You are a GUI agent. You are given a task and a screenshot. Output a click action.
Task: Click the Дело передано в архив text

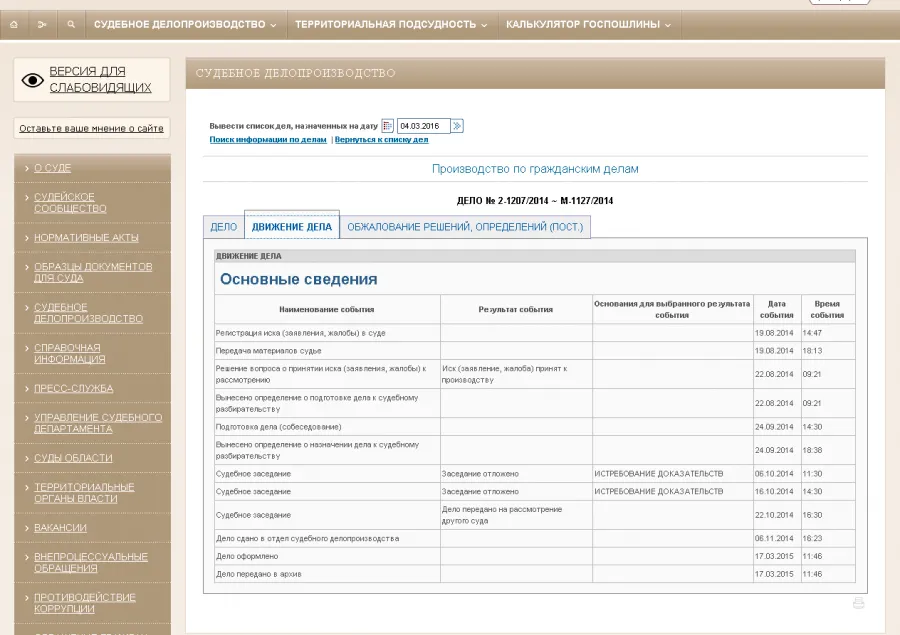tap(258, 574)
